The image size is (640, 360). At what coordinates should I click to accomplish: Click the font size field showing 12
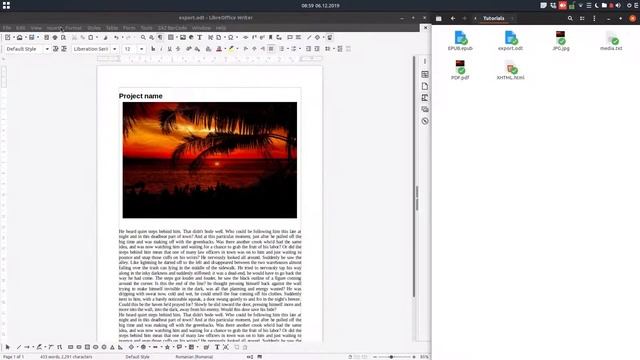point(131,49)
